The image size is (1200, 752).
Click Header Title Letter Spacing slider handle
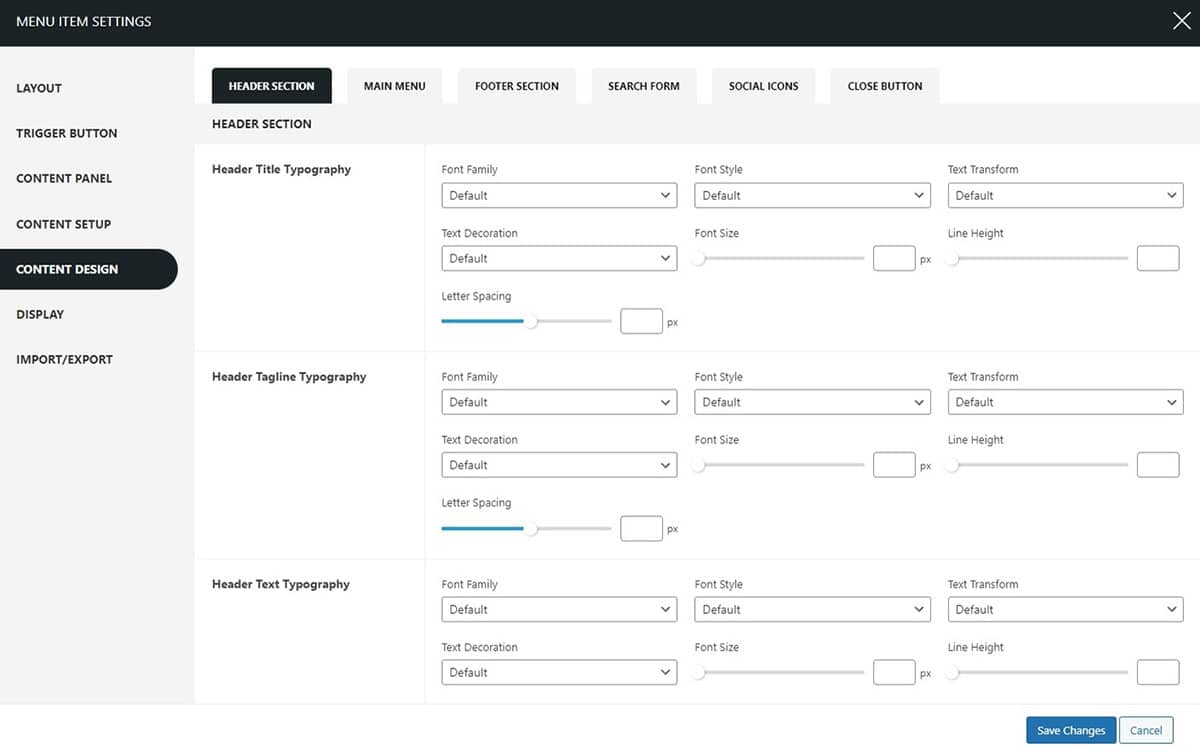click(x=531, y=322)
